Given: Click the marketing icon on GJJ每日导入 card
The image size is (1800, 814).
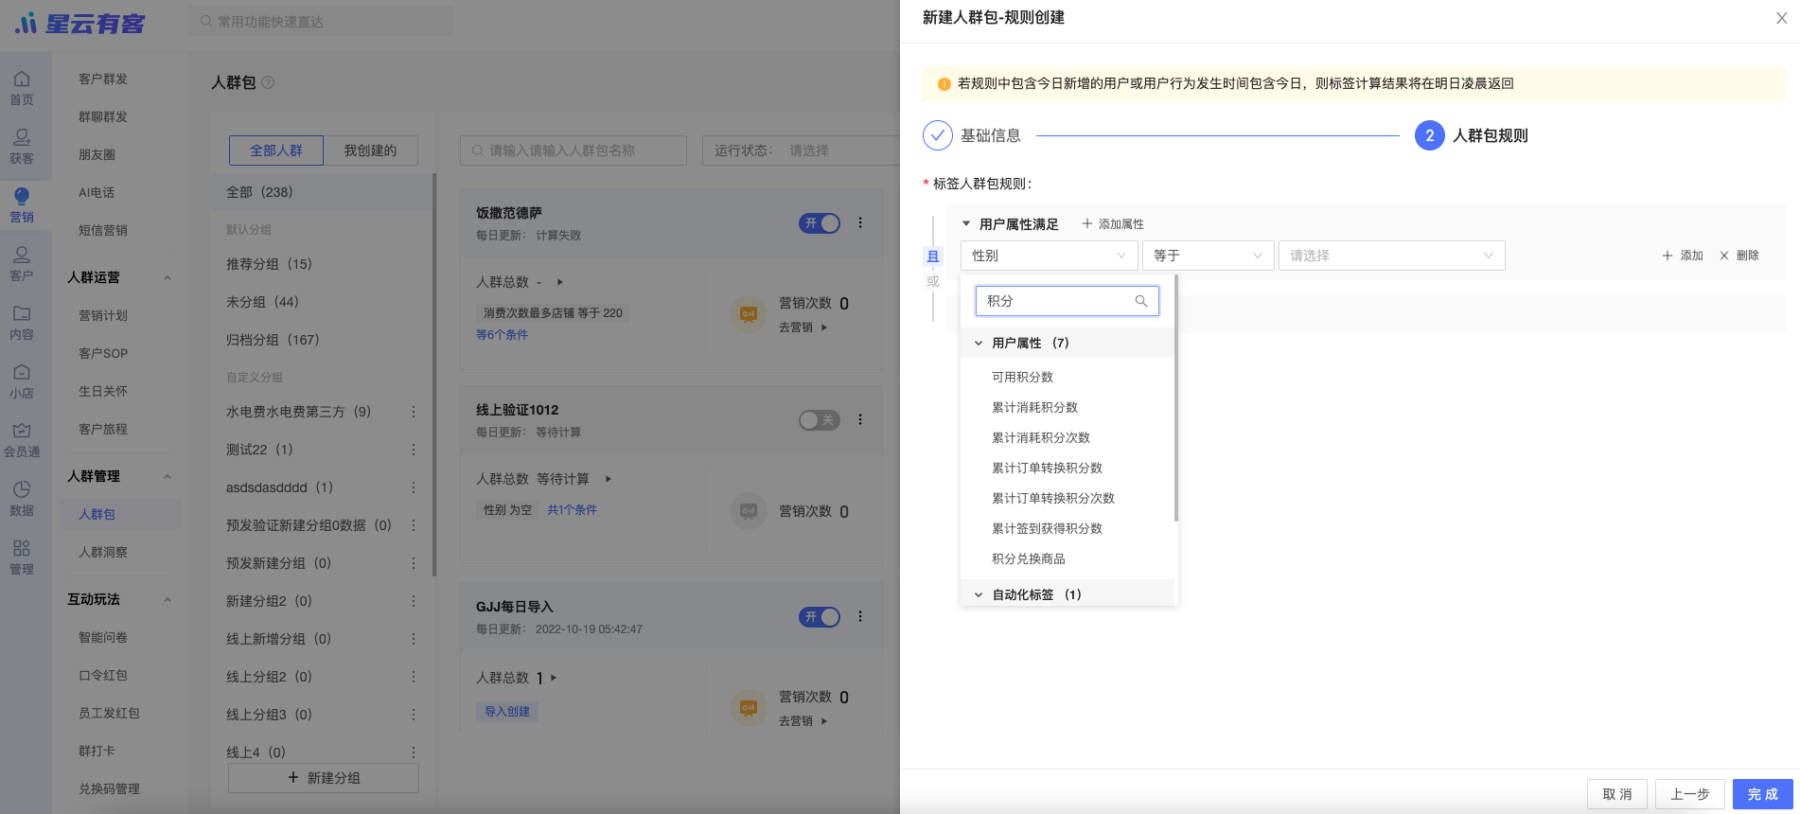Looking at the screenshot, I should 748,708.
